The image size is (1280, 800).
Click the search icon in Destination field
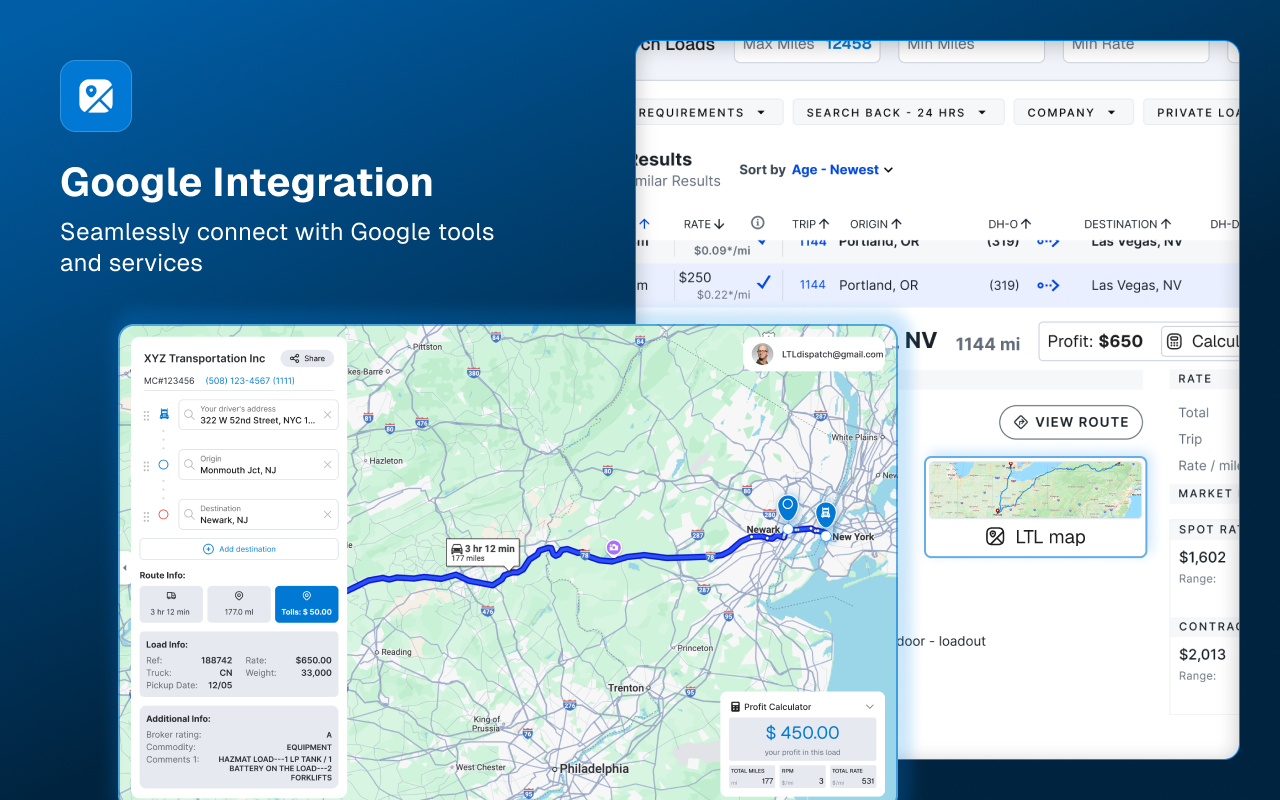coord(189,515)
